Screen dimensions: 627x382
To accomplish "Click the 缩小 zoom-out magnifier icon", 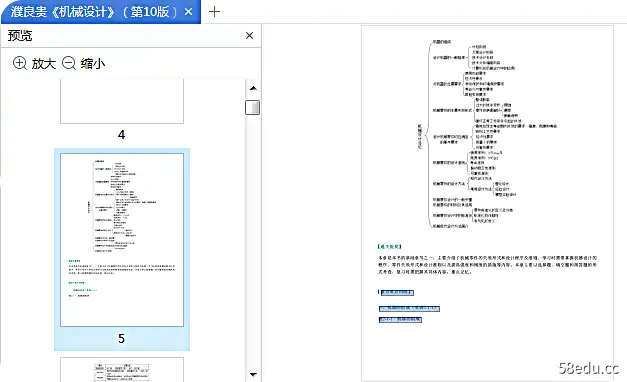I will tap(69, 63).
